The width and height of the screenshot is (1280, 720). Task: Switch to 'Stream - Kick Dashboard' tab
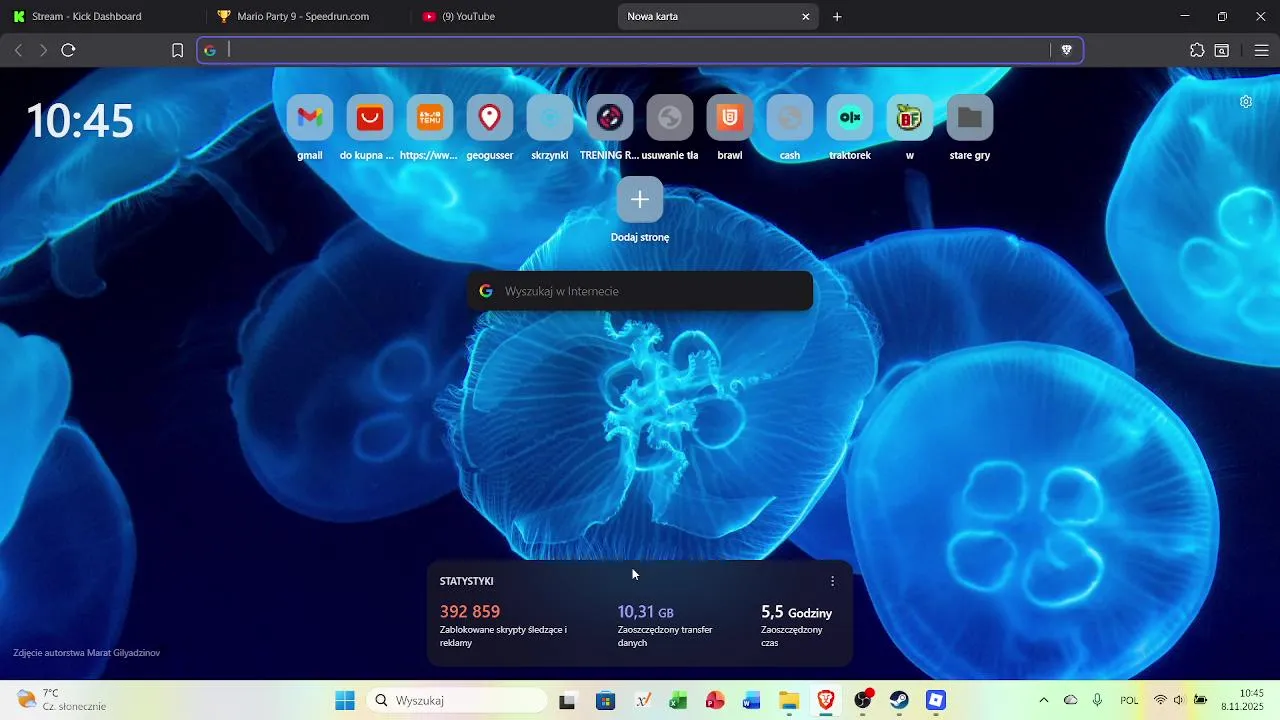pos(104,16)
